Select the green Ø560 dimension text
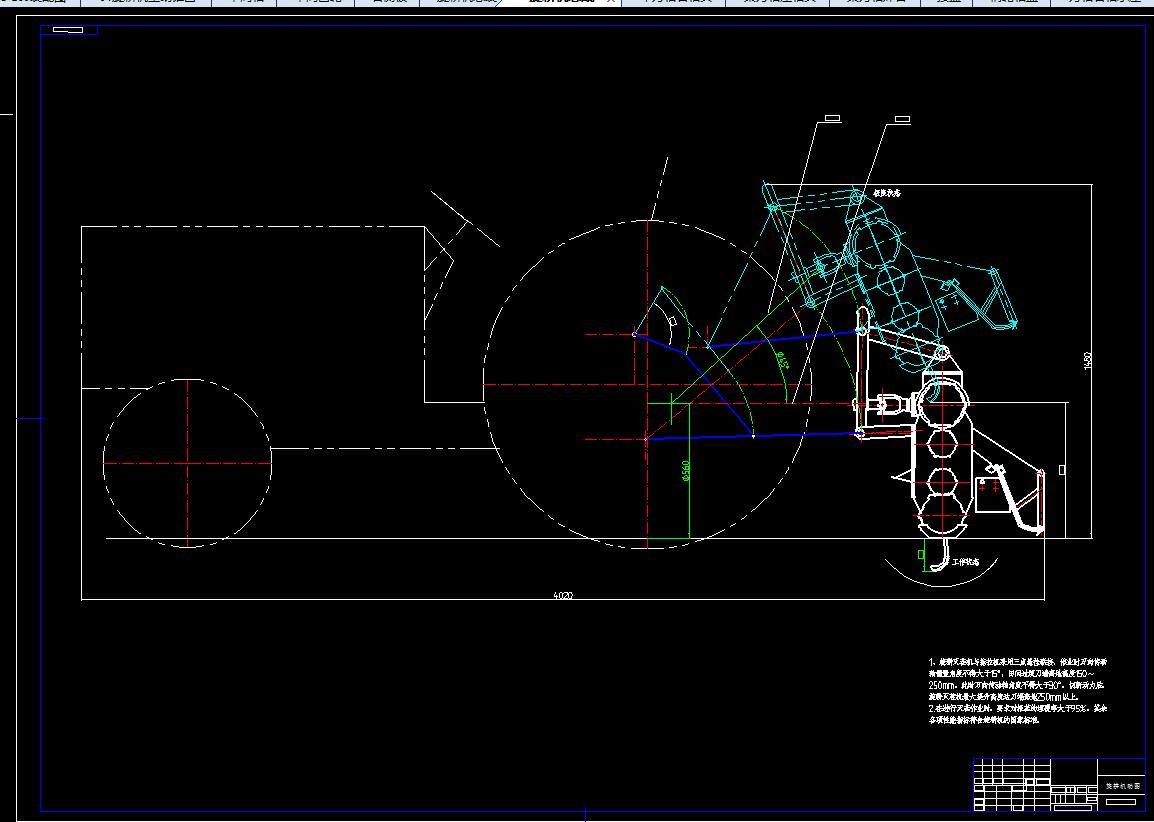Screen dimensions: 1154x822 coord(686,471)
